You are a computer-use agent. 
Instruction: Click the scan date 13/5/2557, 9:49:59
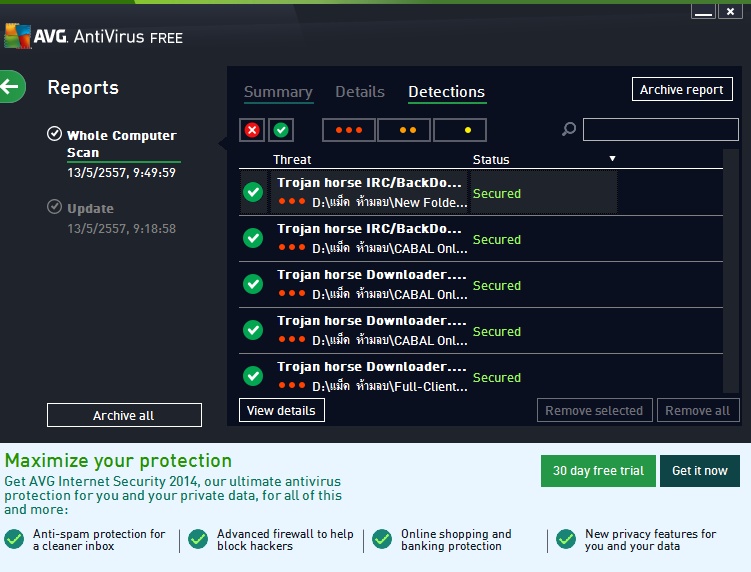click(122, 172)
